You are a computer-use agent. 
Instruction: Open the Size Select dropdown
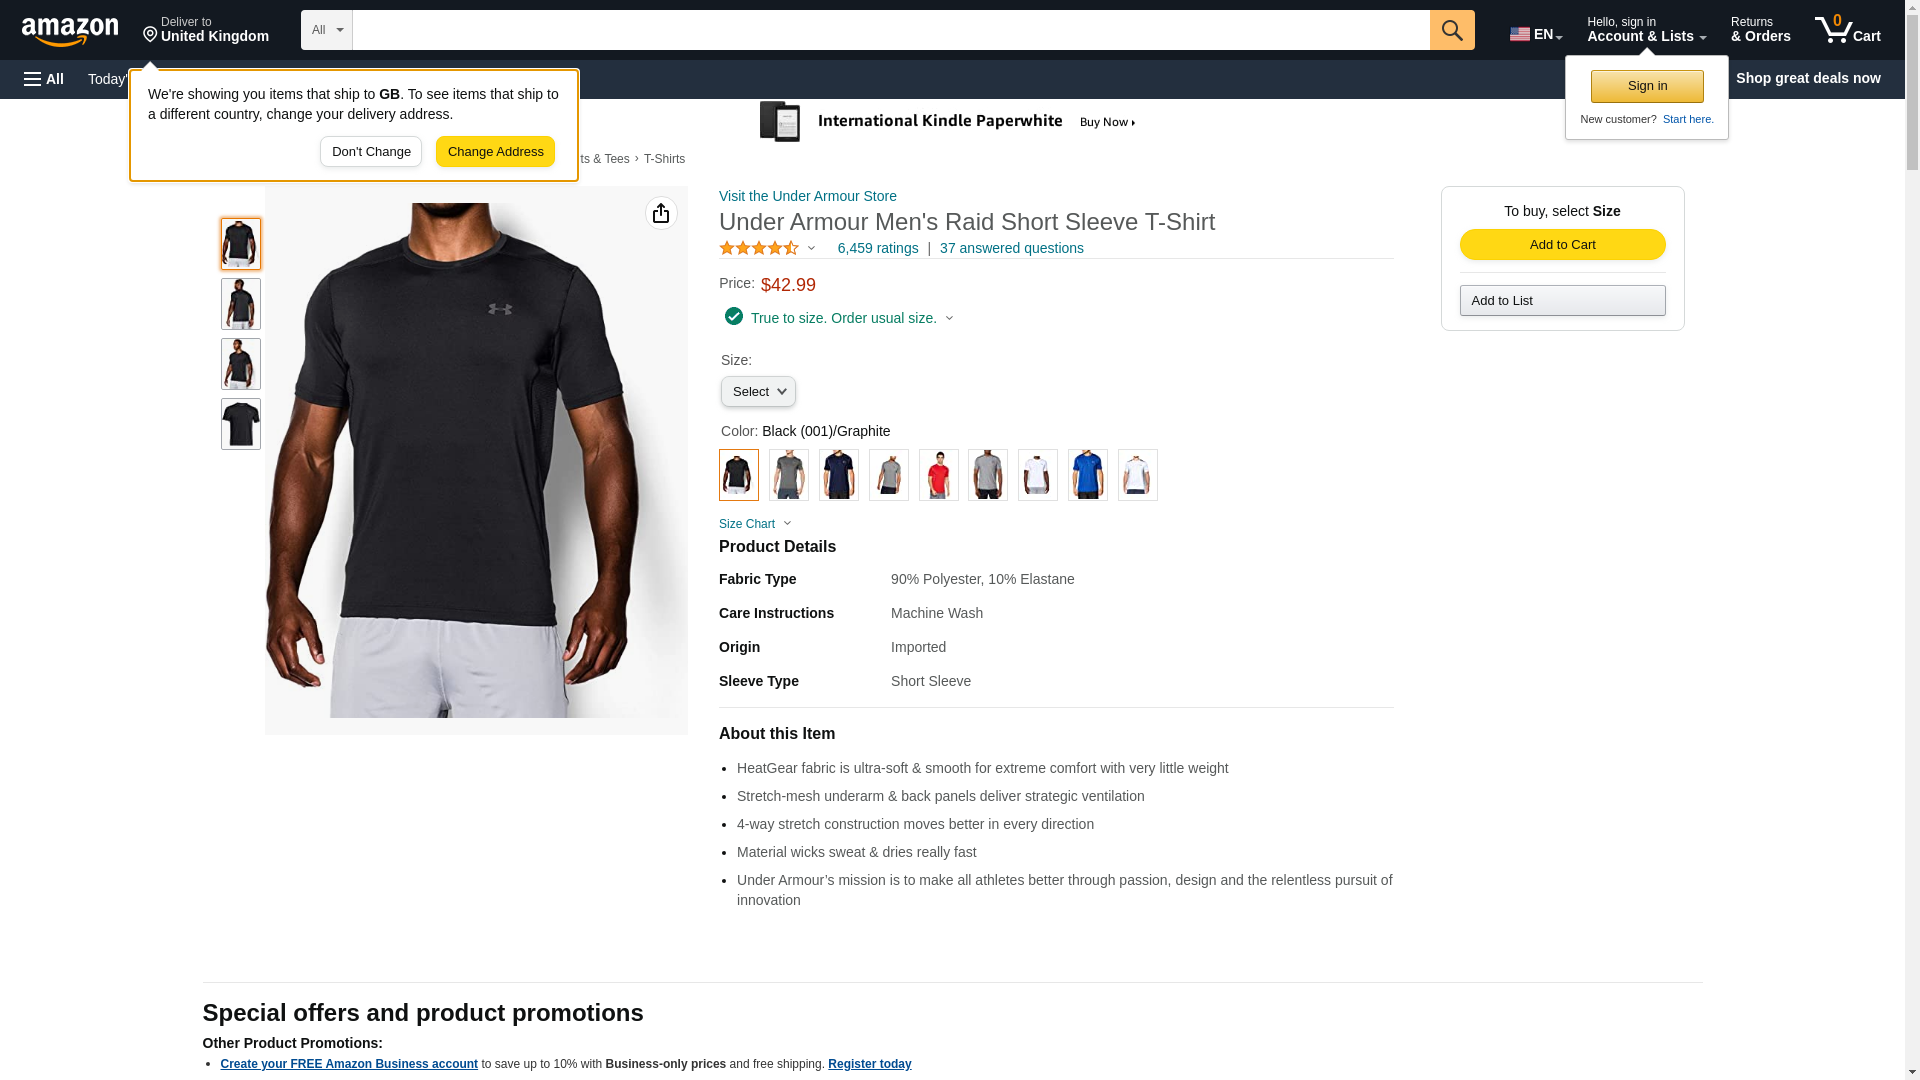(758, 392)
